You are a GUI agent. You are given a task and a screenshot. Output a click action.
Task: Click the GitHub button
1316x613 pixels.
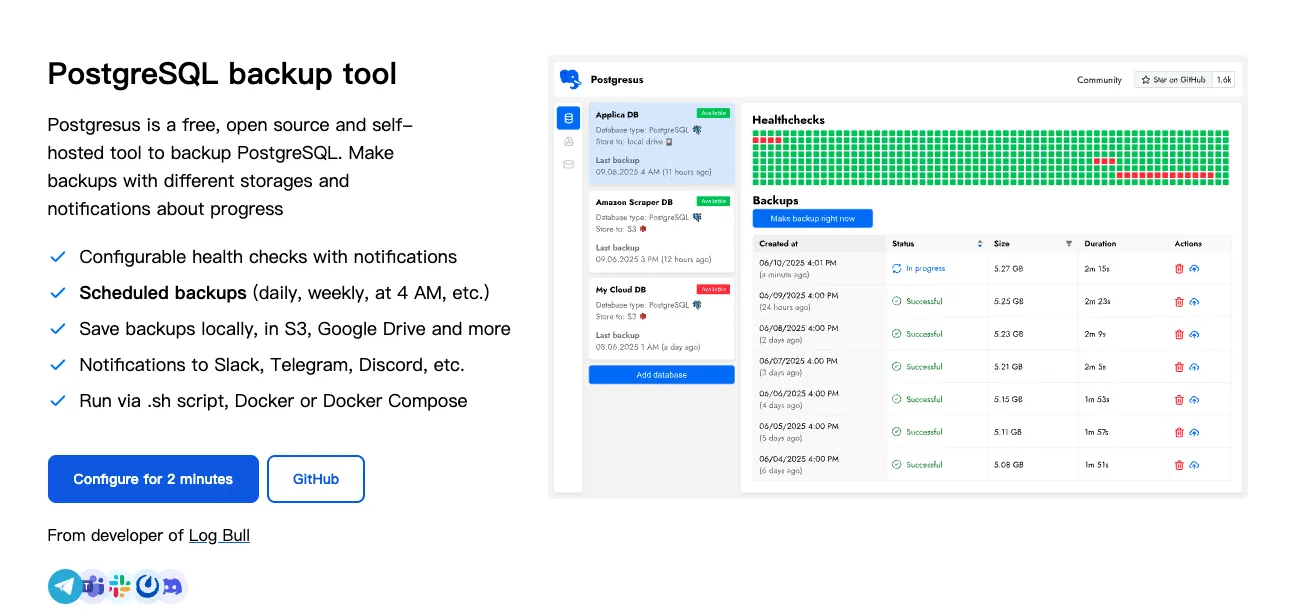coord(315,479)
